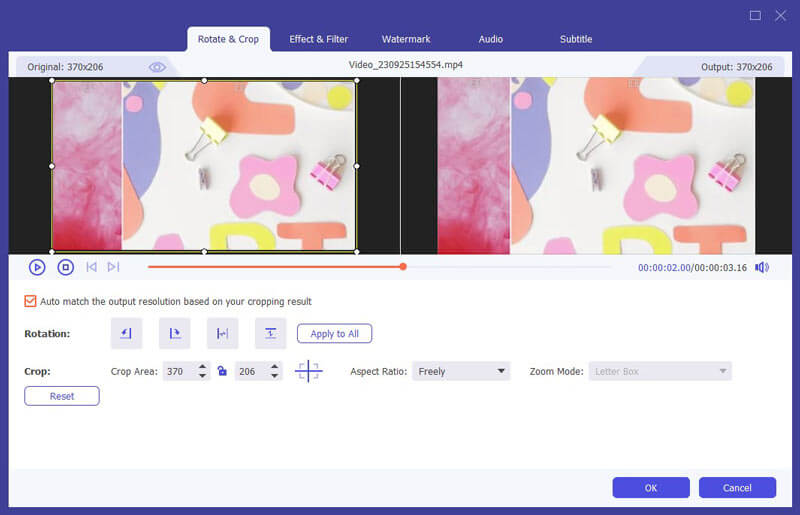Flip the video horizontally

222,333
